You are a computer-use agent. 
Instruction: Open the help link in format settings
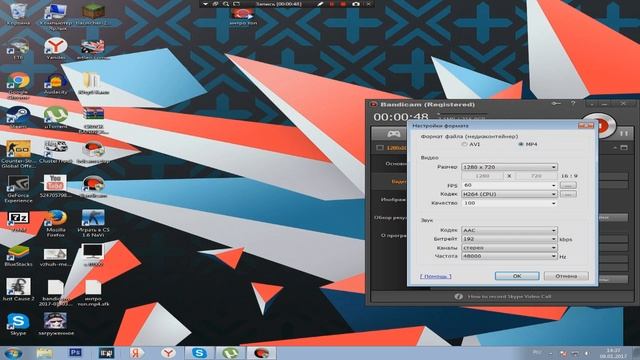[436, 276]
